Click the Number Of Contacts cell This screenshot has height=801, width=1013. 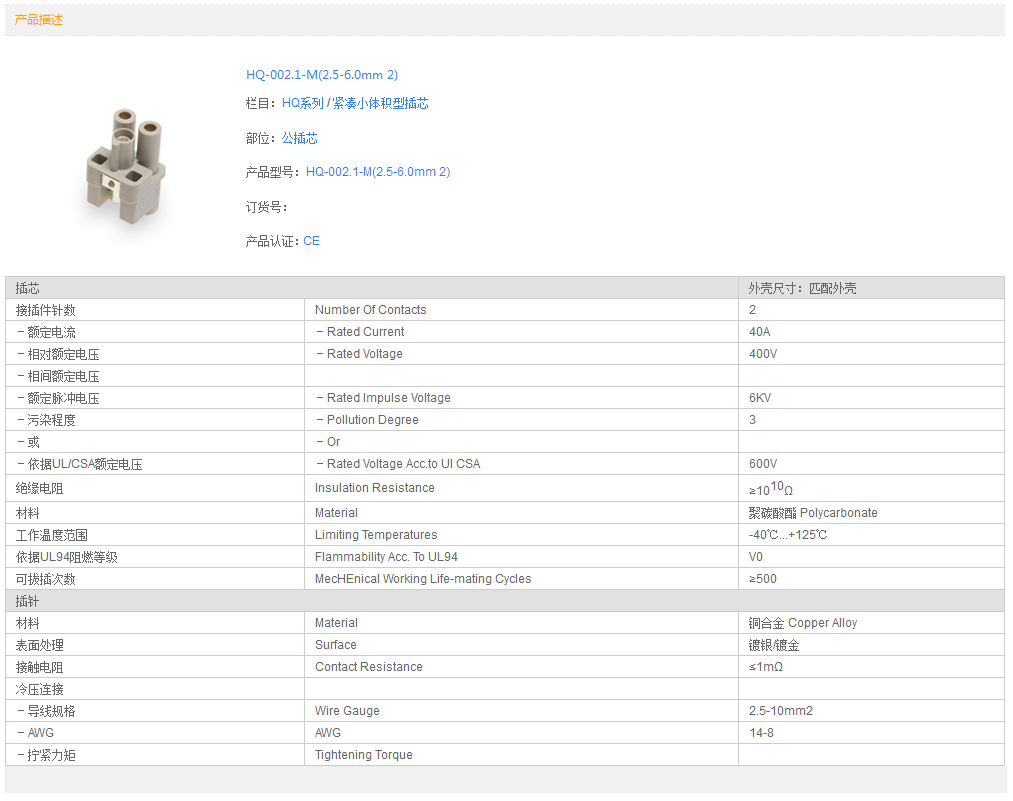(370, 310)
